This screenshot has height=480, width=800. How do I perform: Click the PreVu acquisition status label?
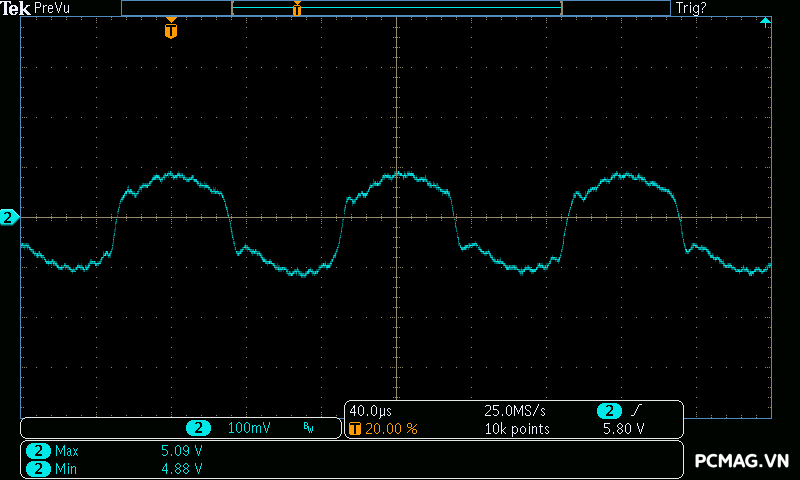[x=52, y=8]
